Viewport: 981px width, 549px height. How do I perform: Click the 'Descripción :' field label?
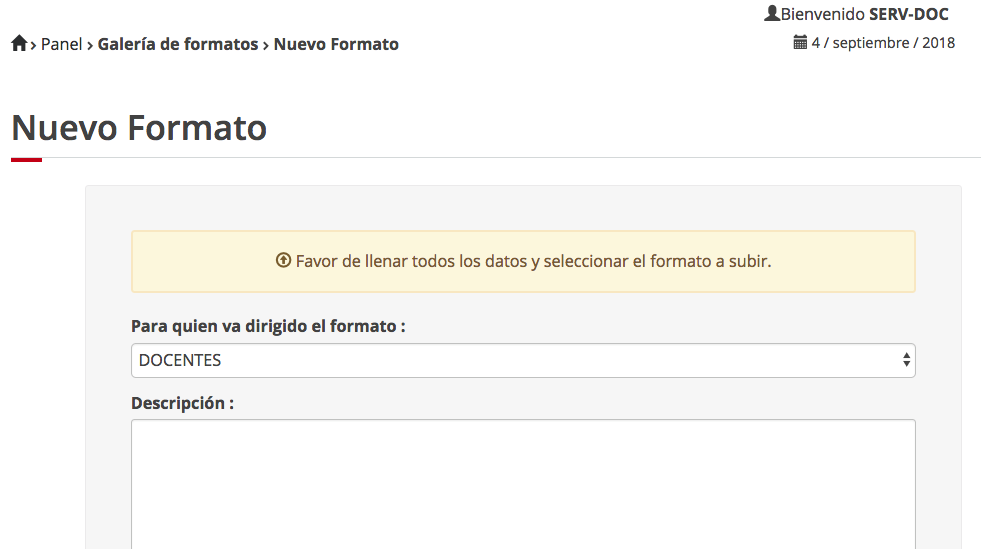point(182,403)
